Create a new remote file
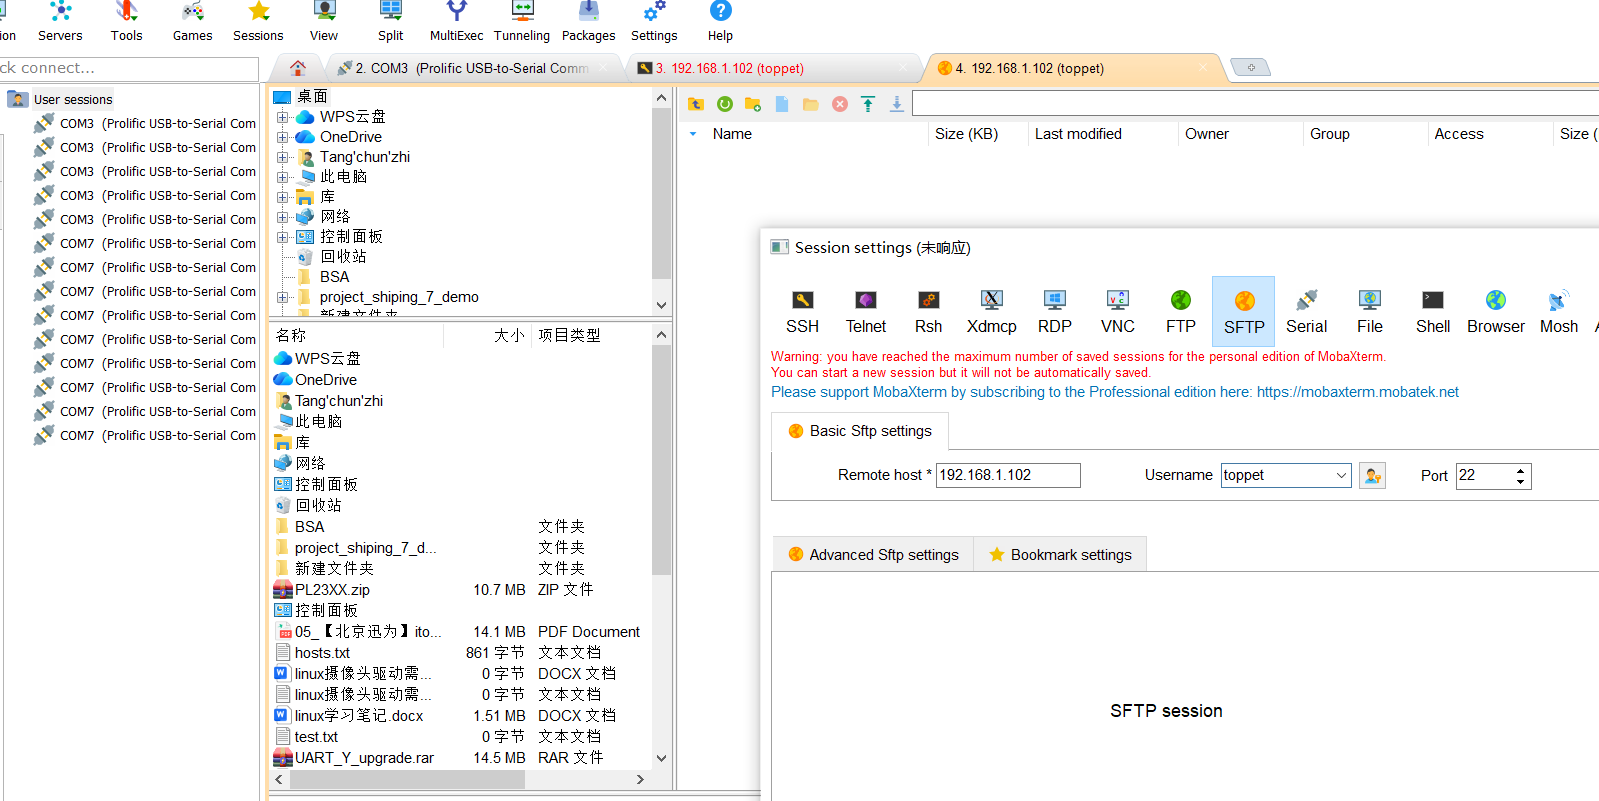Image resolution: width=1599 pixels, height=801 pixels. pos(782,104)
